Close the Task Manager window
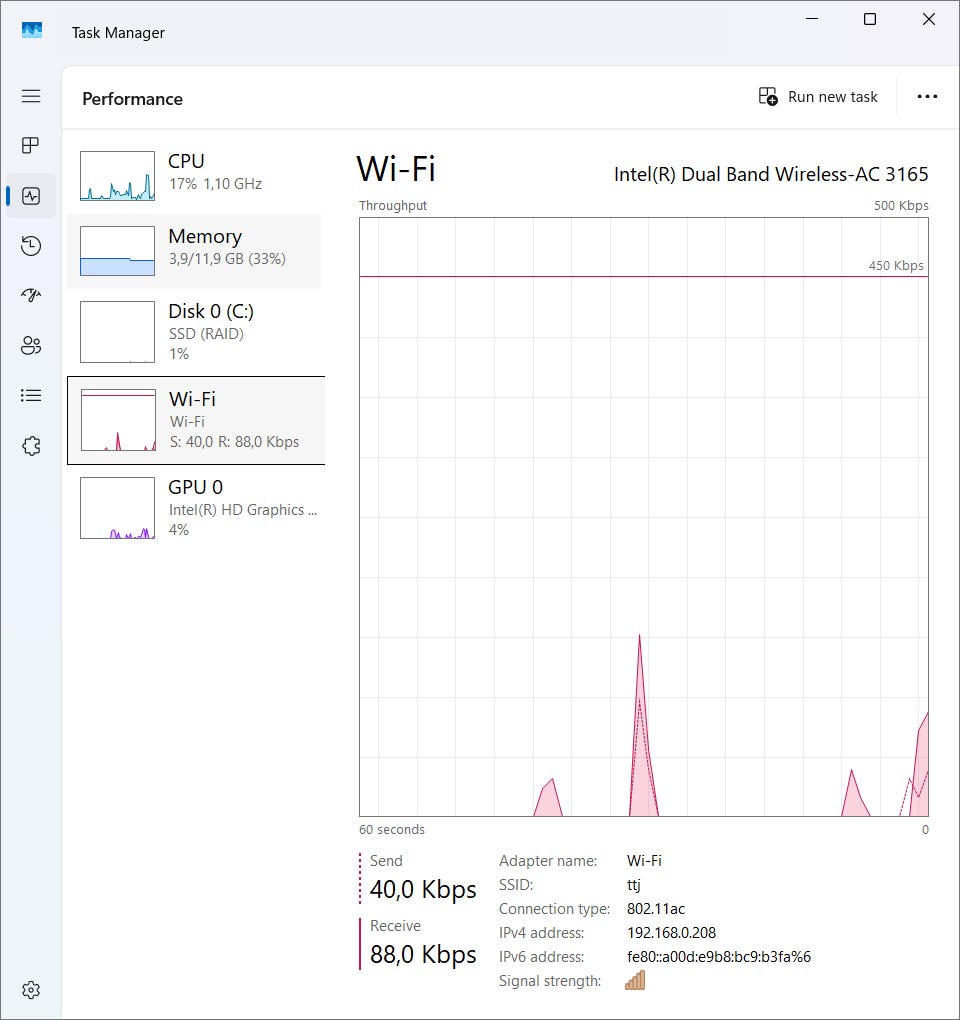960x1020 pixels. 929,19
